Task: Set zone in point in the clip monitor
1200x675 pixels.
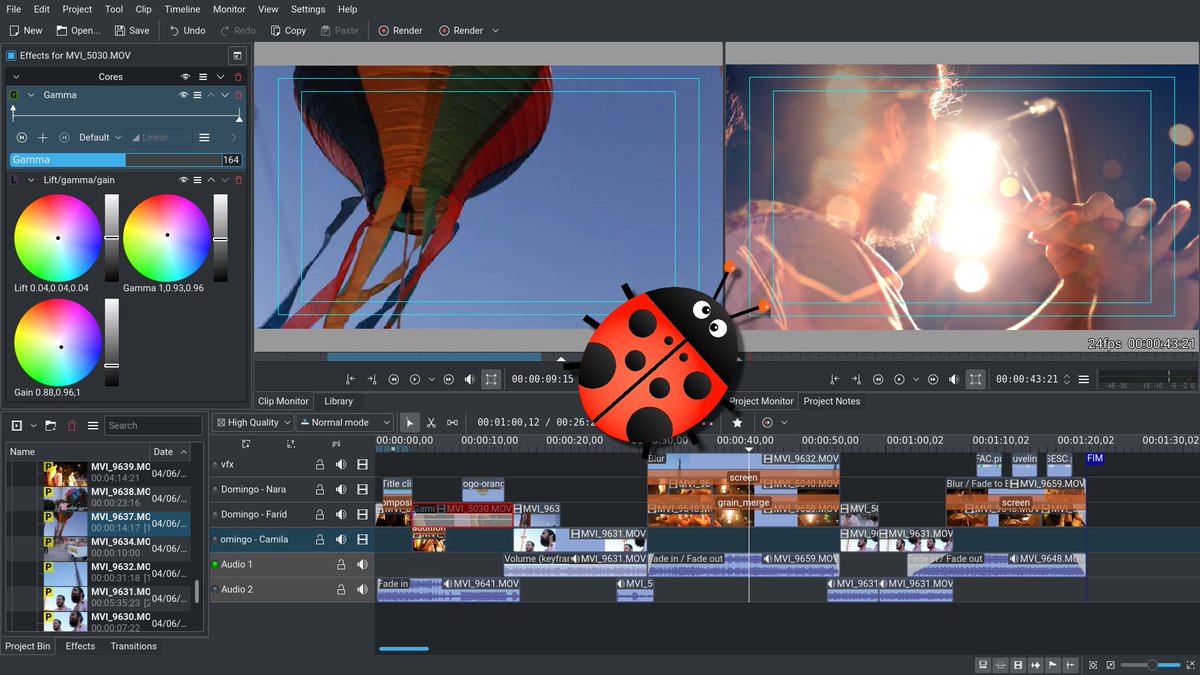Action: 350,379
